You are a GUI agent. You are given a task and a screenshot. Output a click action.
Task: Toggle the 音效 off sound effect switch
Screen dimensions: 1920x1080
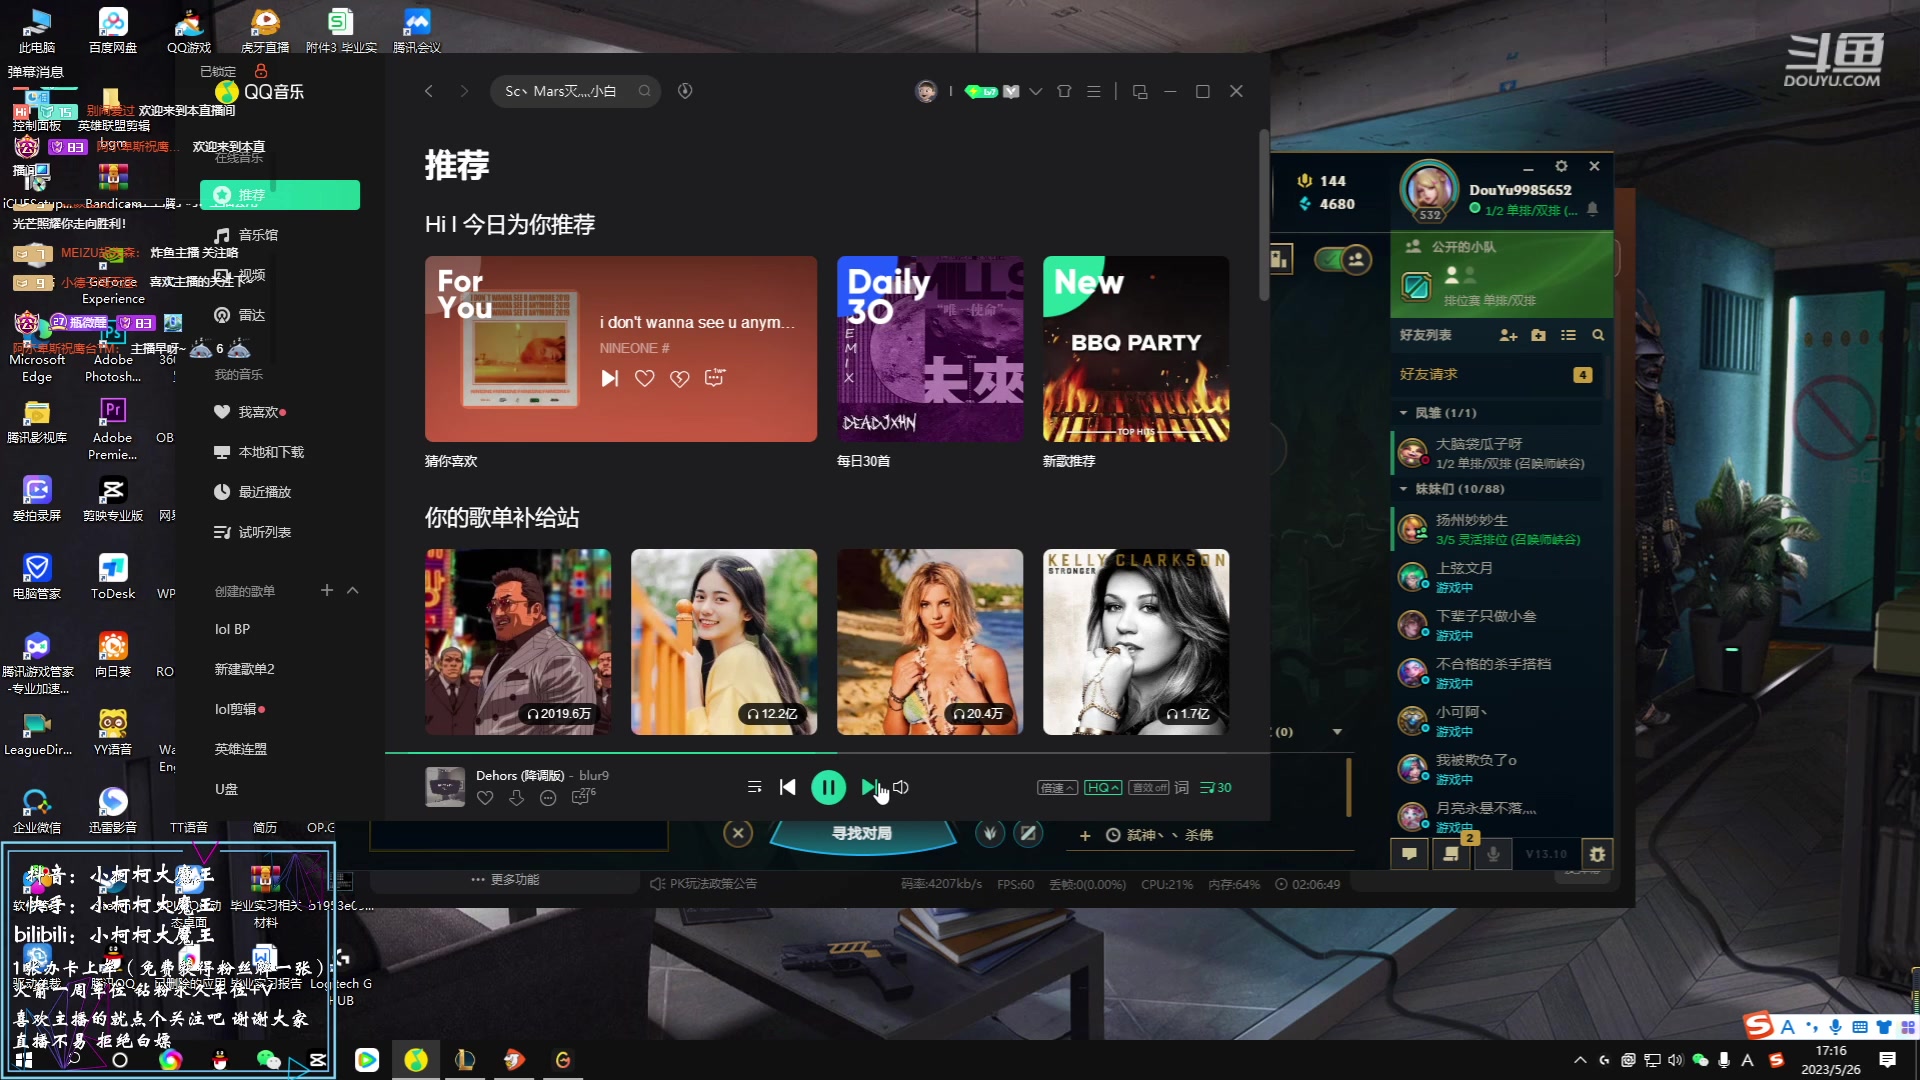coord(1148,788)
